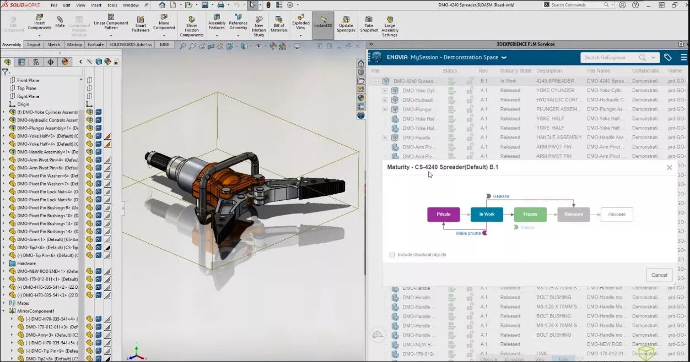This screenshot has height=362, width=690.
Task: Click the Insert Components tool
Action: [39, 22]
